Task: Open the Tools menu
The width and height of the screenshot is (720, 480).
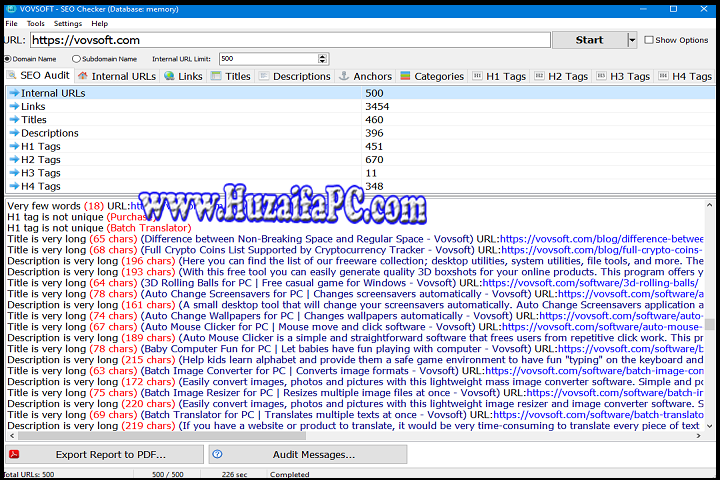Action: 36,23
